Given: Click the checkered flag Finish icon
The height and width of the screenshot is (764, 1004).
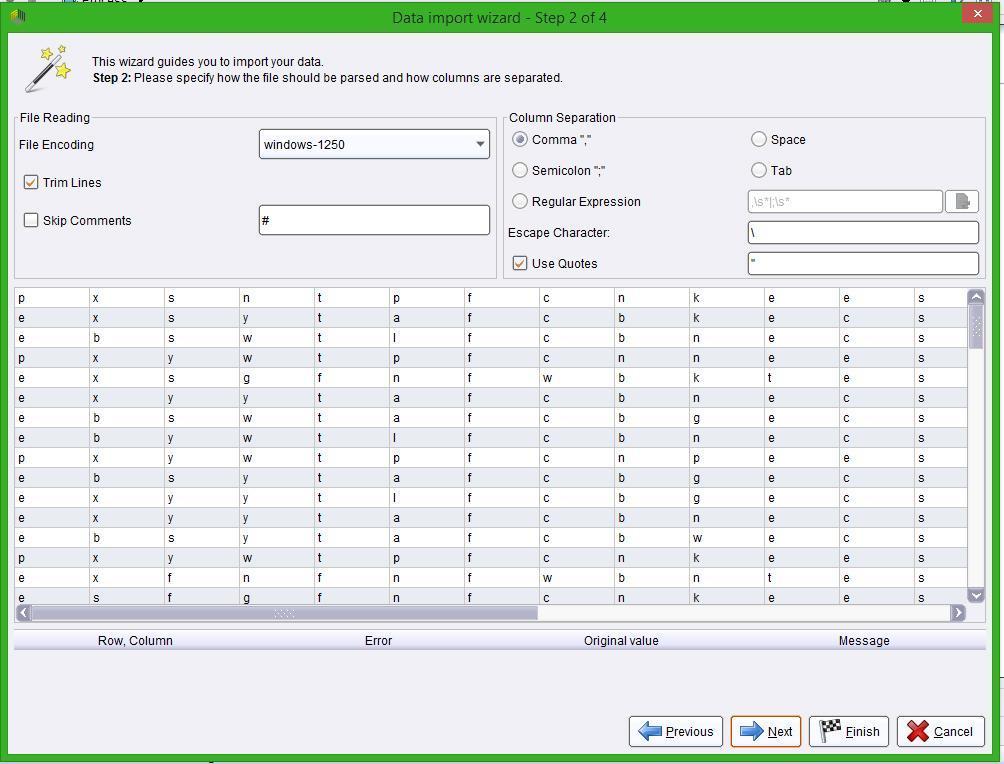Looking at the screenshot, I should (830, 731).
